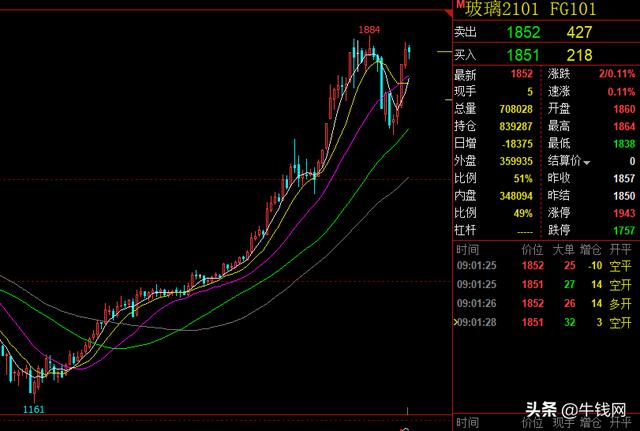Click the arrow marker beside 09:01:28
Image resolution: width=640 pixels, height=431 pixels.
coord(457,322)
